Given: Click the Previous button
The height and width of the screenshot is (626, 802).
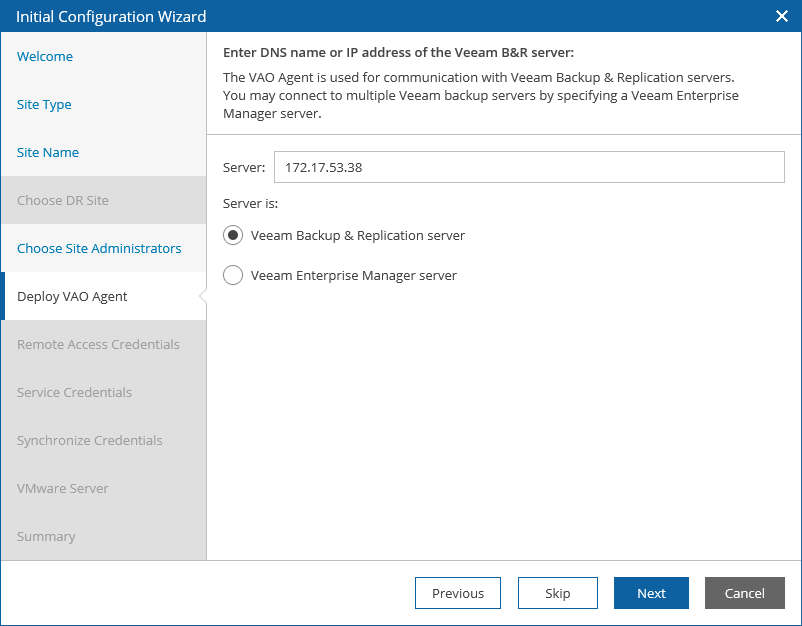Looking at the screenshot, I should point(458,593).
